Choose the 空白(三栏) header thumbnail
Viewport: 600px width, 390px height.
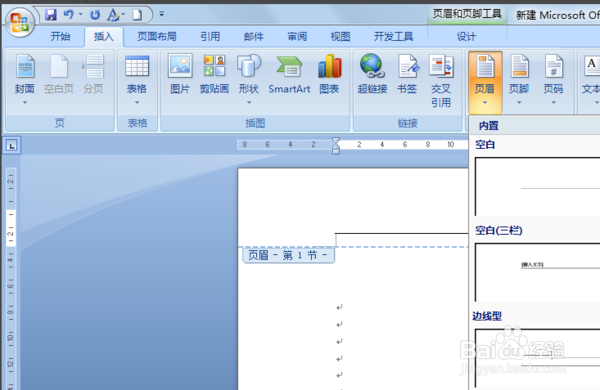point(537,272)
